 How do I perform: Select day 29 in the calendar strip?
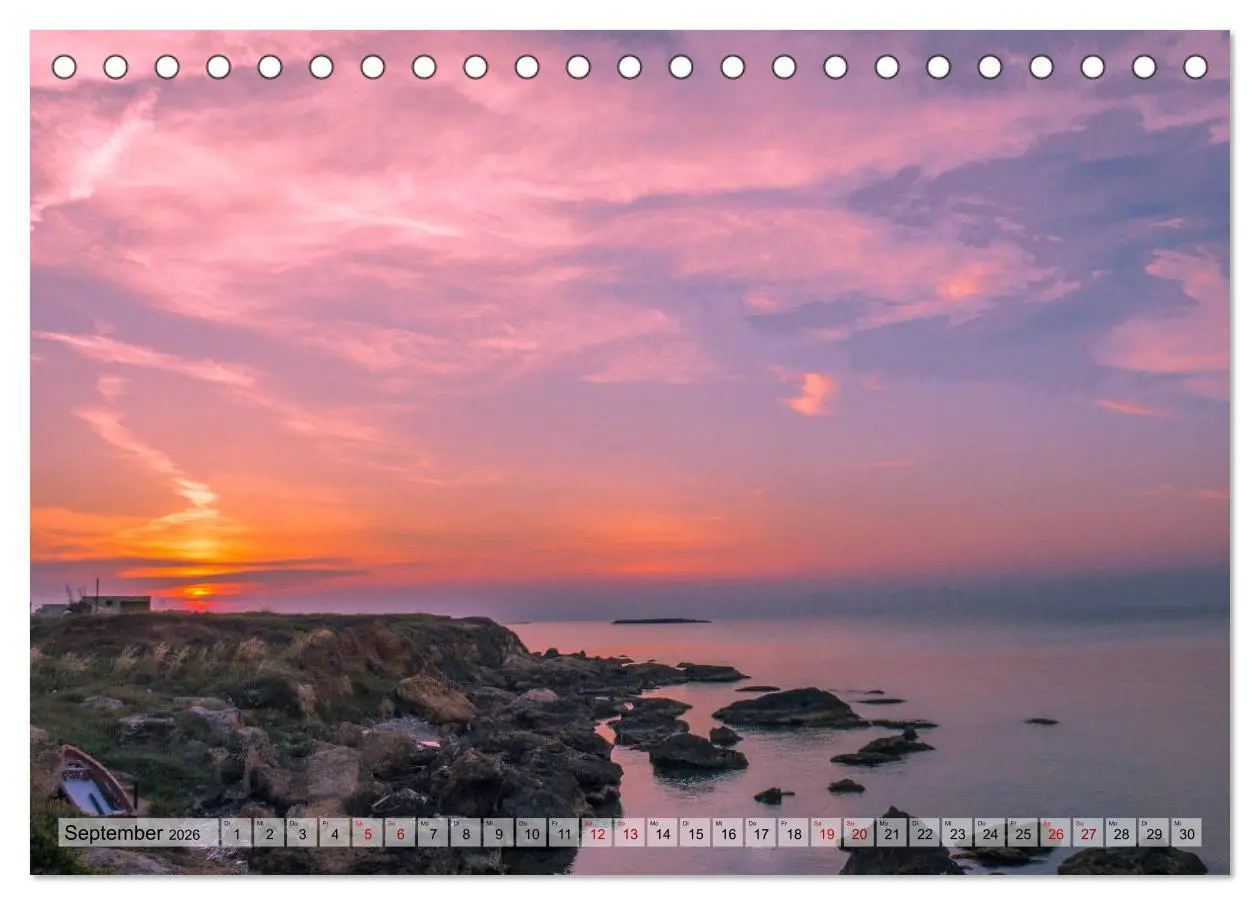(x=1153, y=833)
